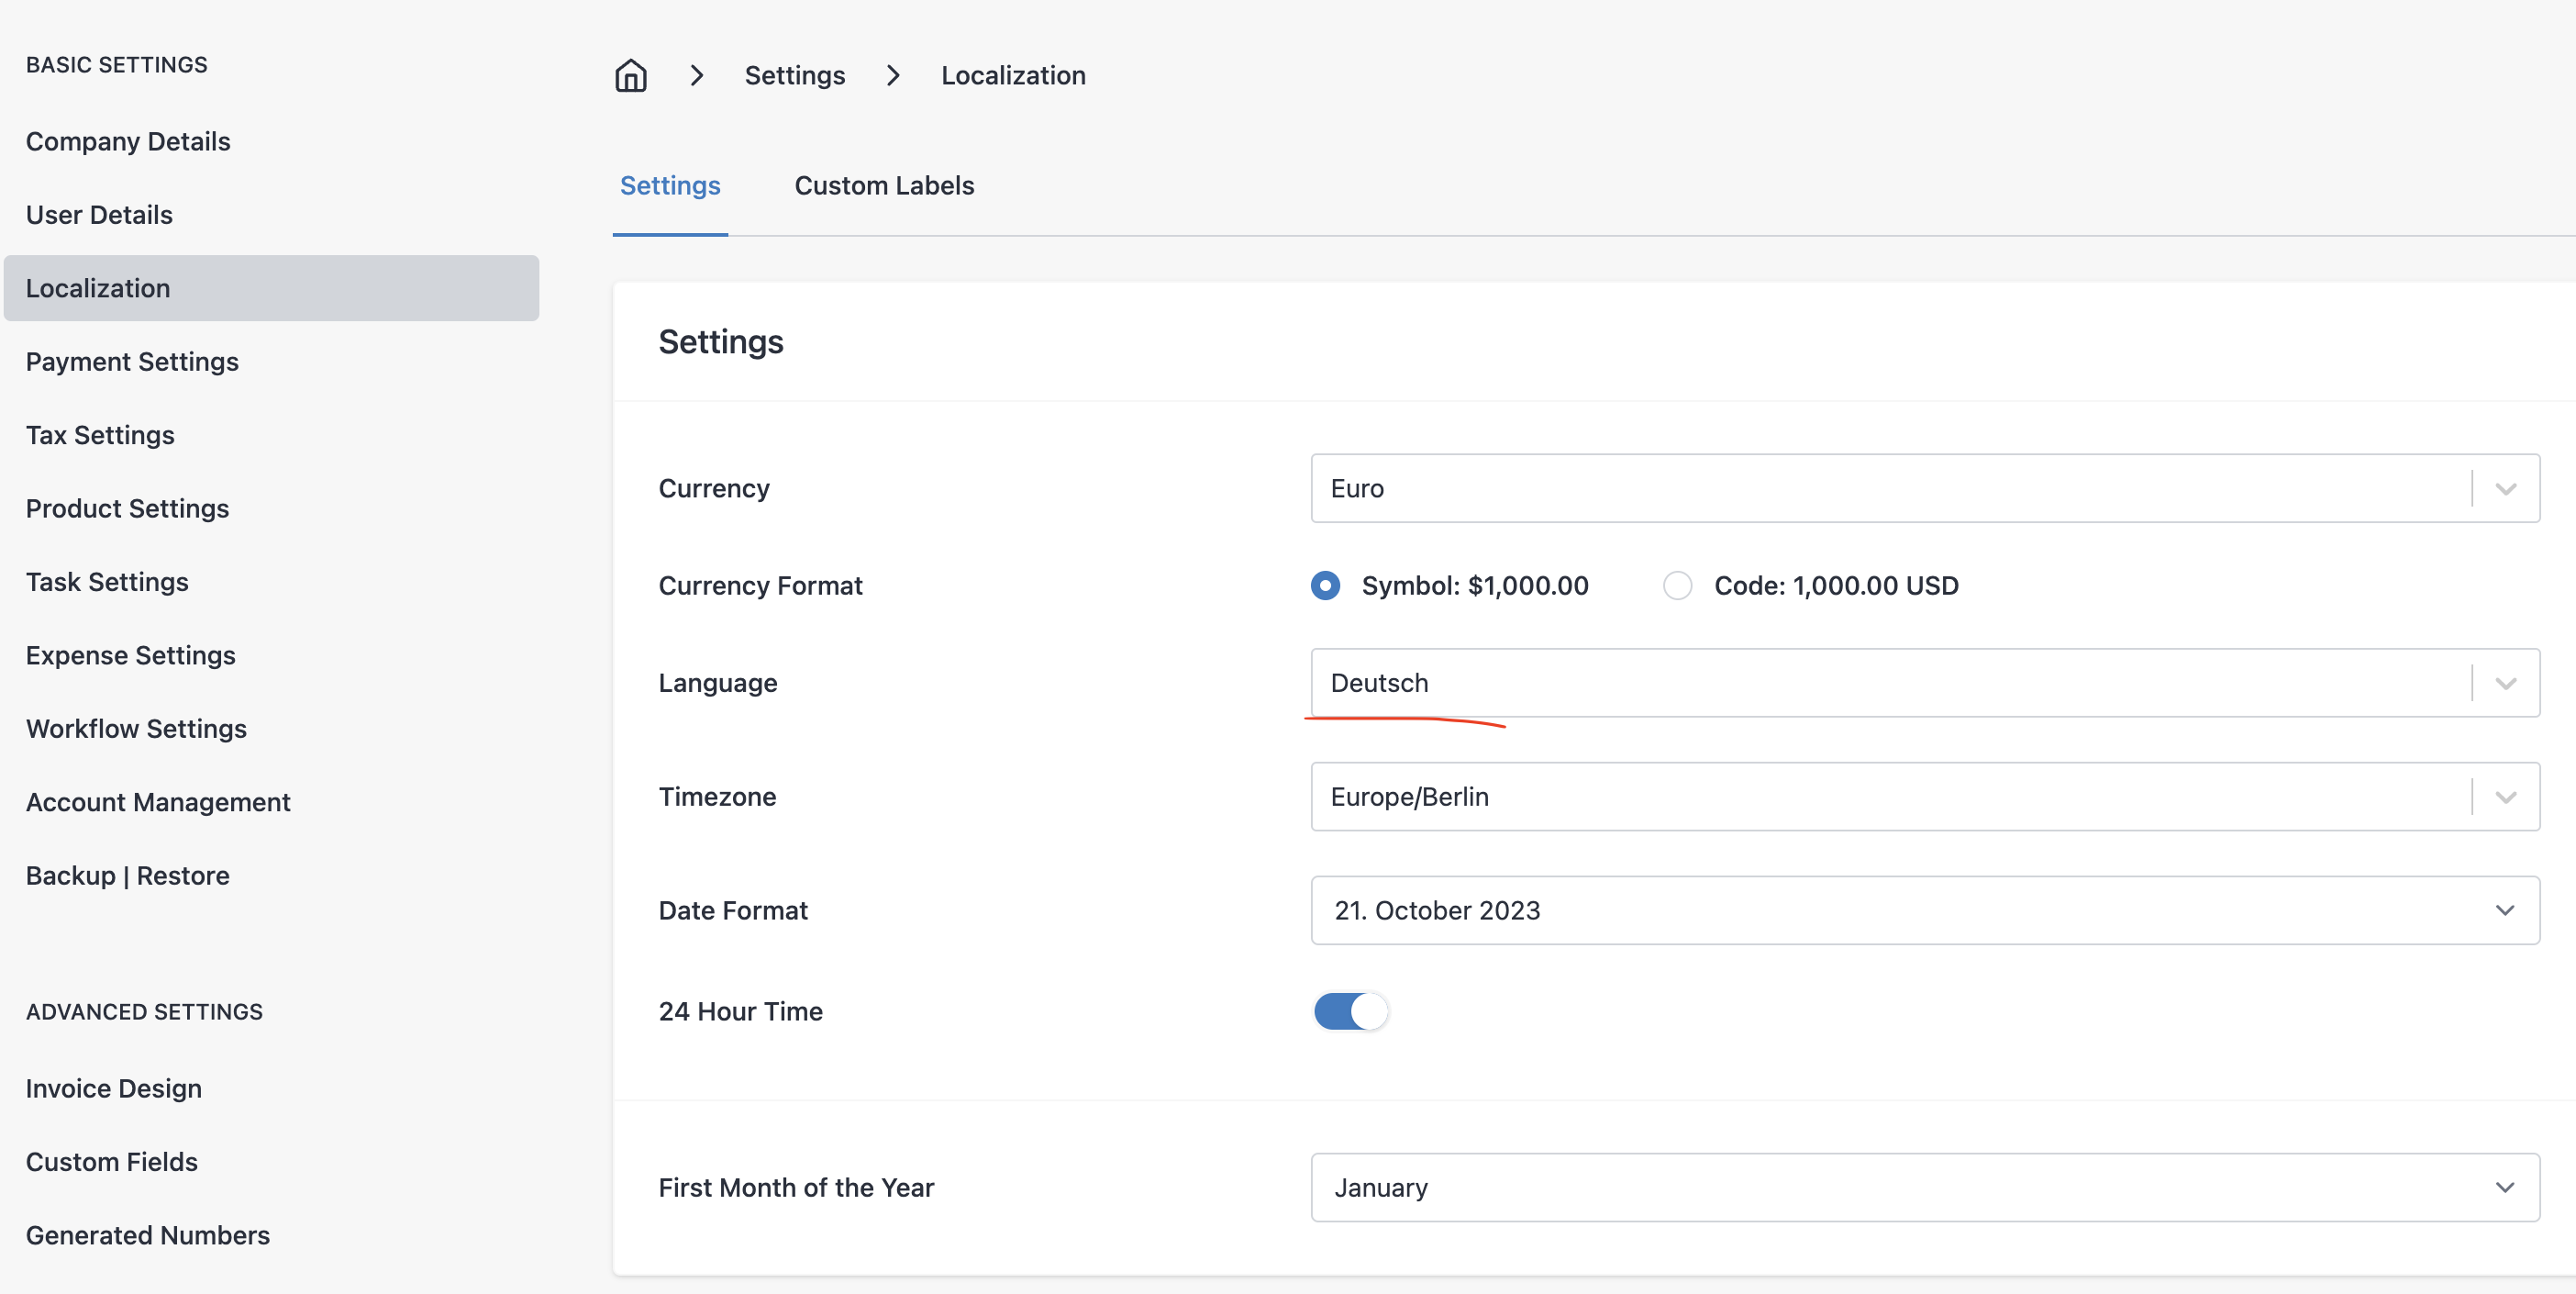The image size is (2576, 1294).
Task: Select Localization in the sidebar
Action: (x=271, y=288)
